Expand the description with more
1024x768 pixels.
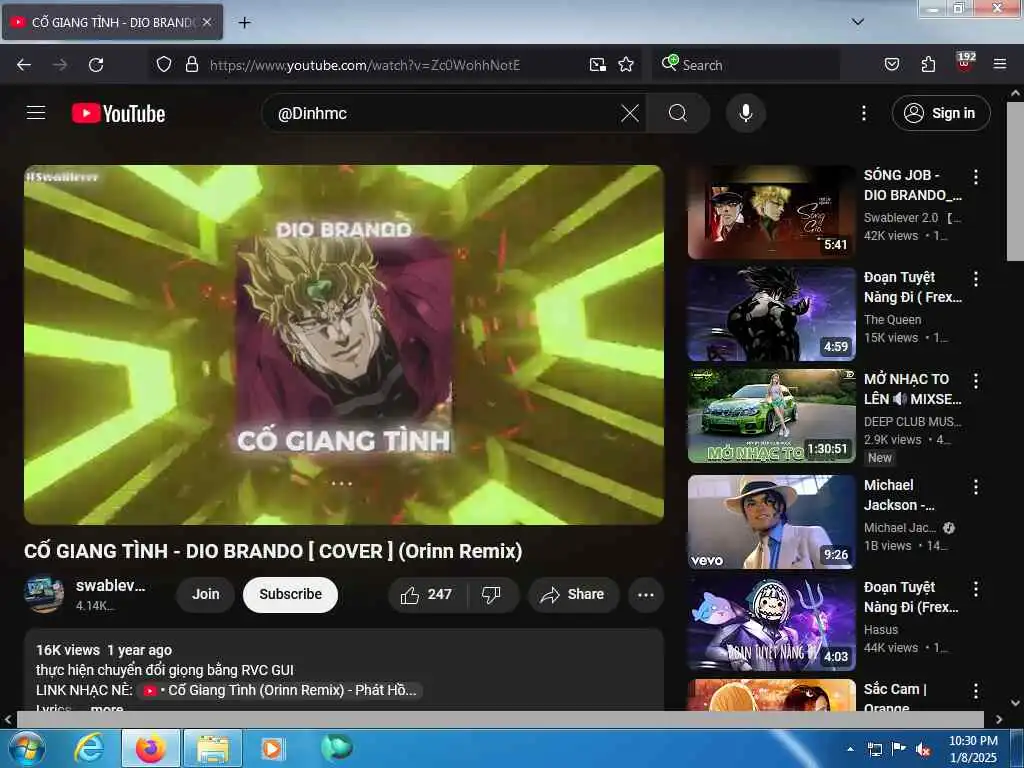[x=106, y=708]
